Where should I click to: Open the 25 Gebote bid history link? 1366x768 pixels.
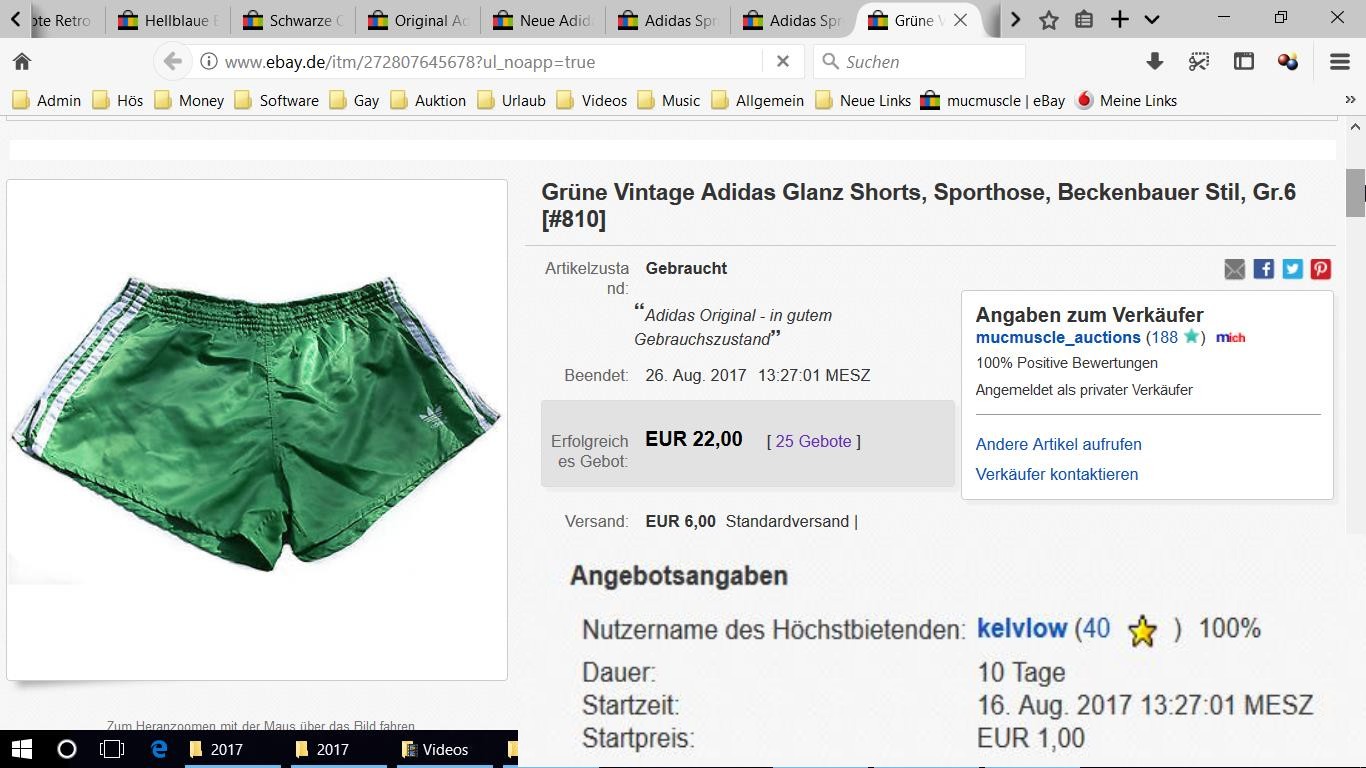813,441
